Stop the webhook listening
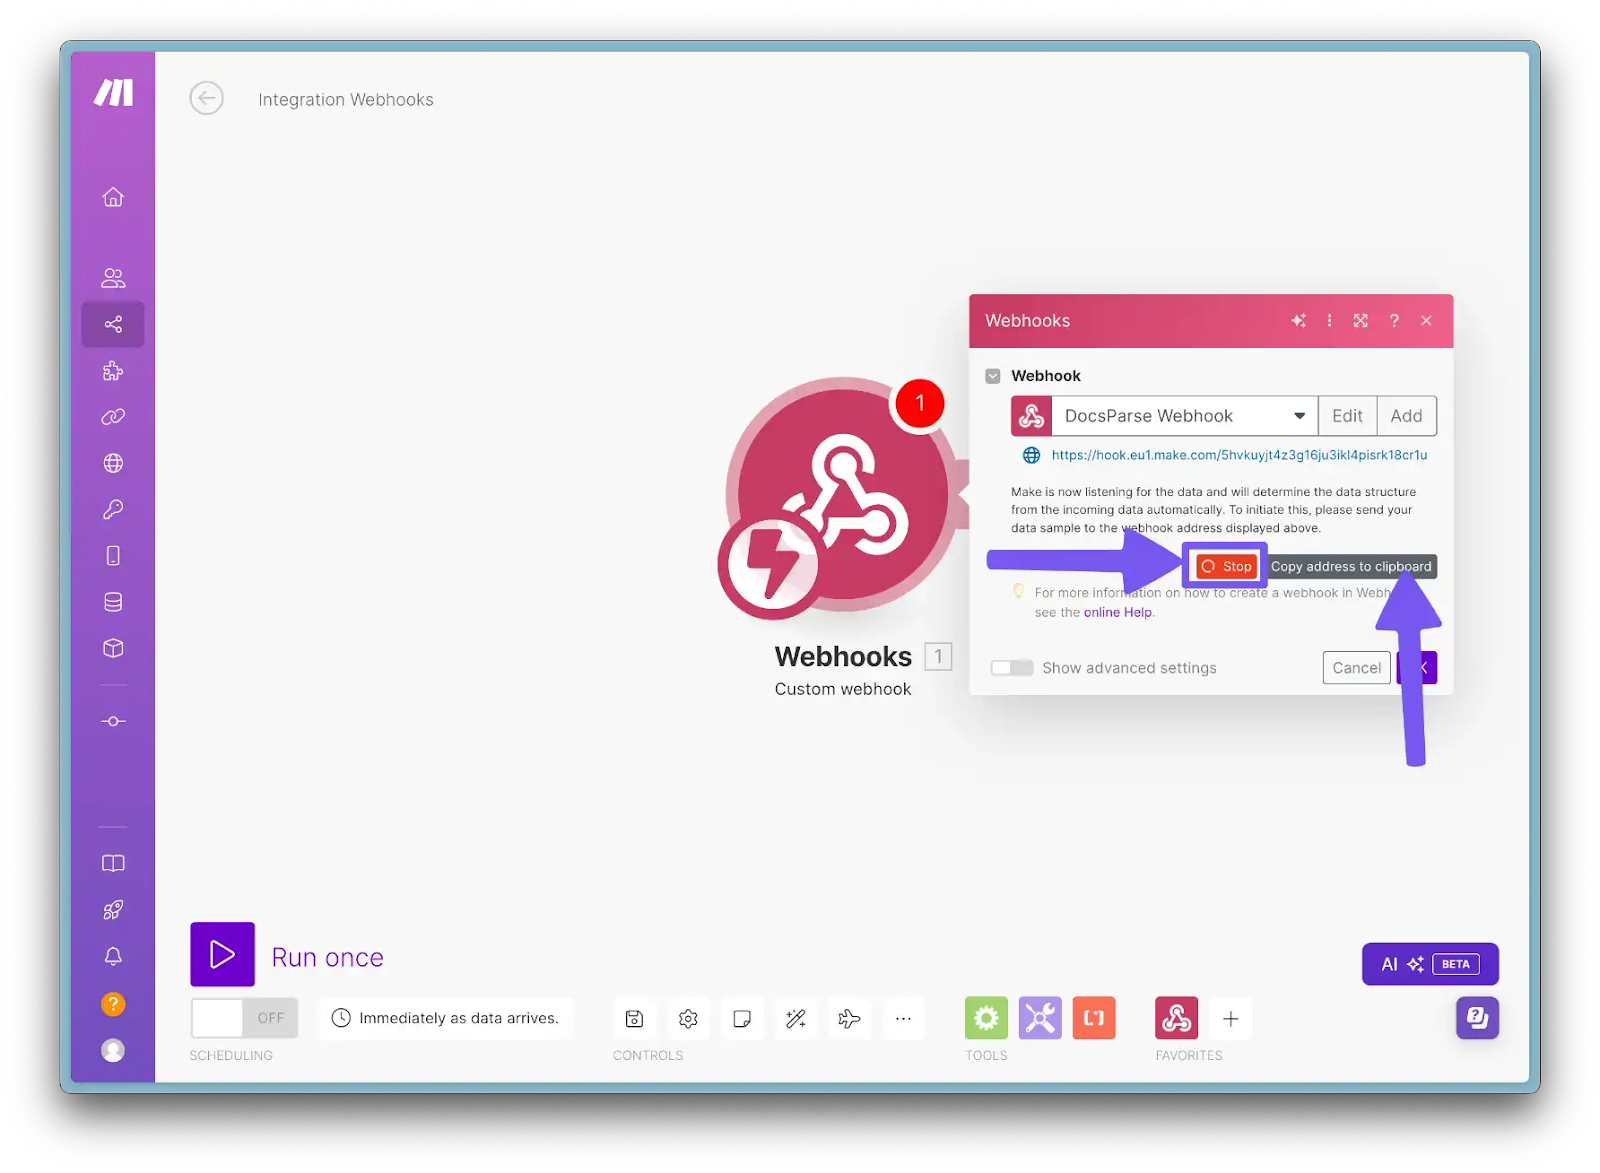1600x1173 pixels. (x=1226, y=566)
